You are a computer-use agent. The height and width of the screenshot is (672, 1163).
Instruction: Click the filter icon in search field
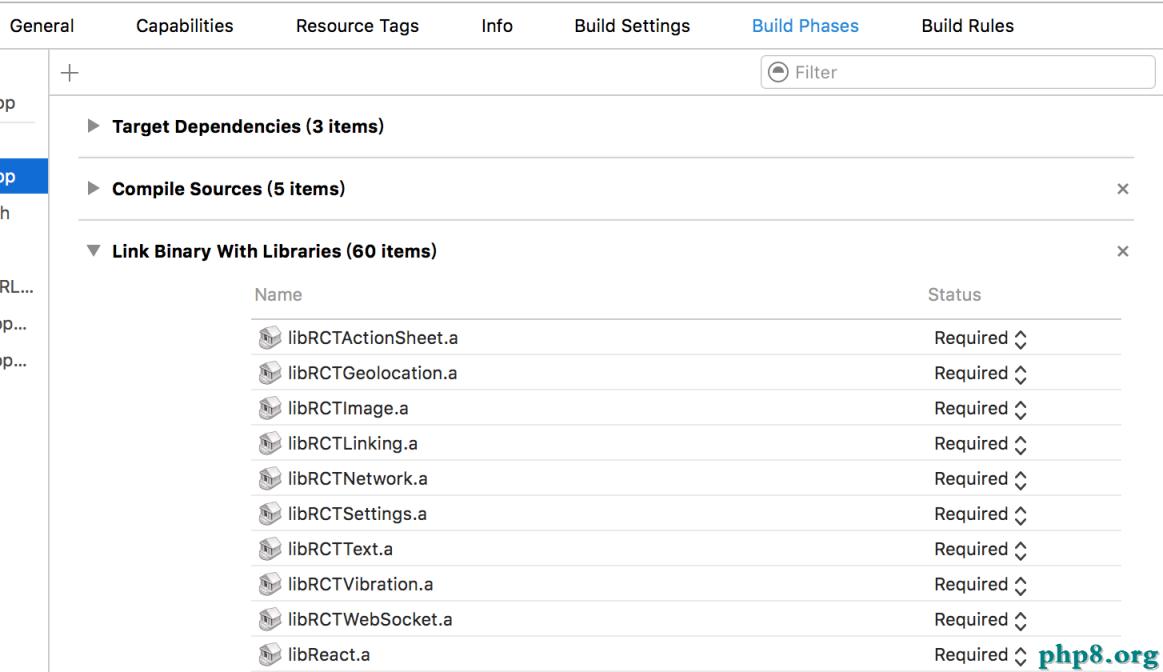point(777,72)
